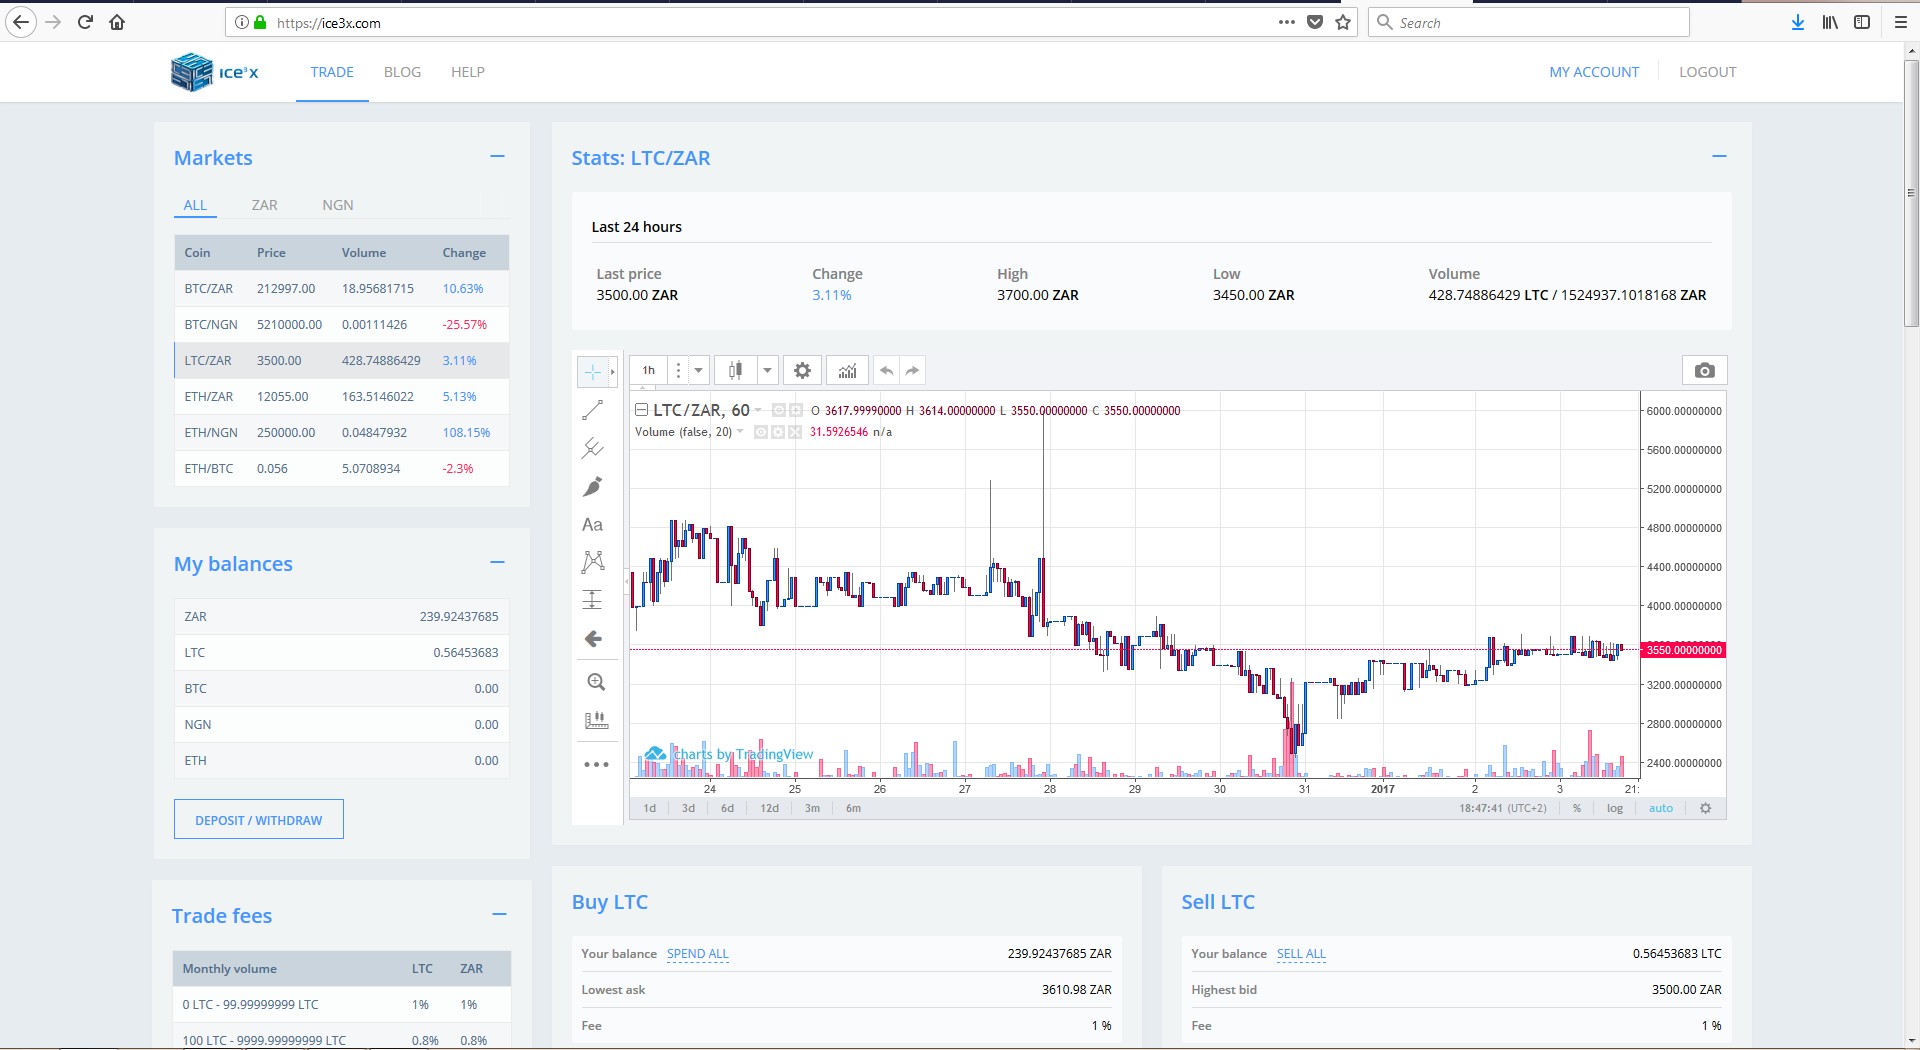Screen dimensions: 1920x1050
Task: Select the pitchfork drawing tool
Action: 593,448
